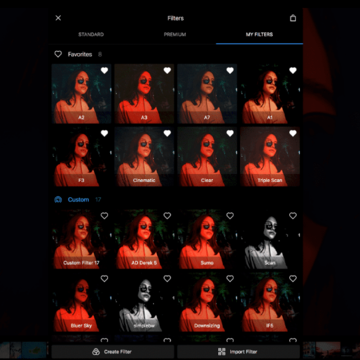
Task: Favorite the IF5 filter heart
Action: click(x=293, y=278)
